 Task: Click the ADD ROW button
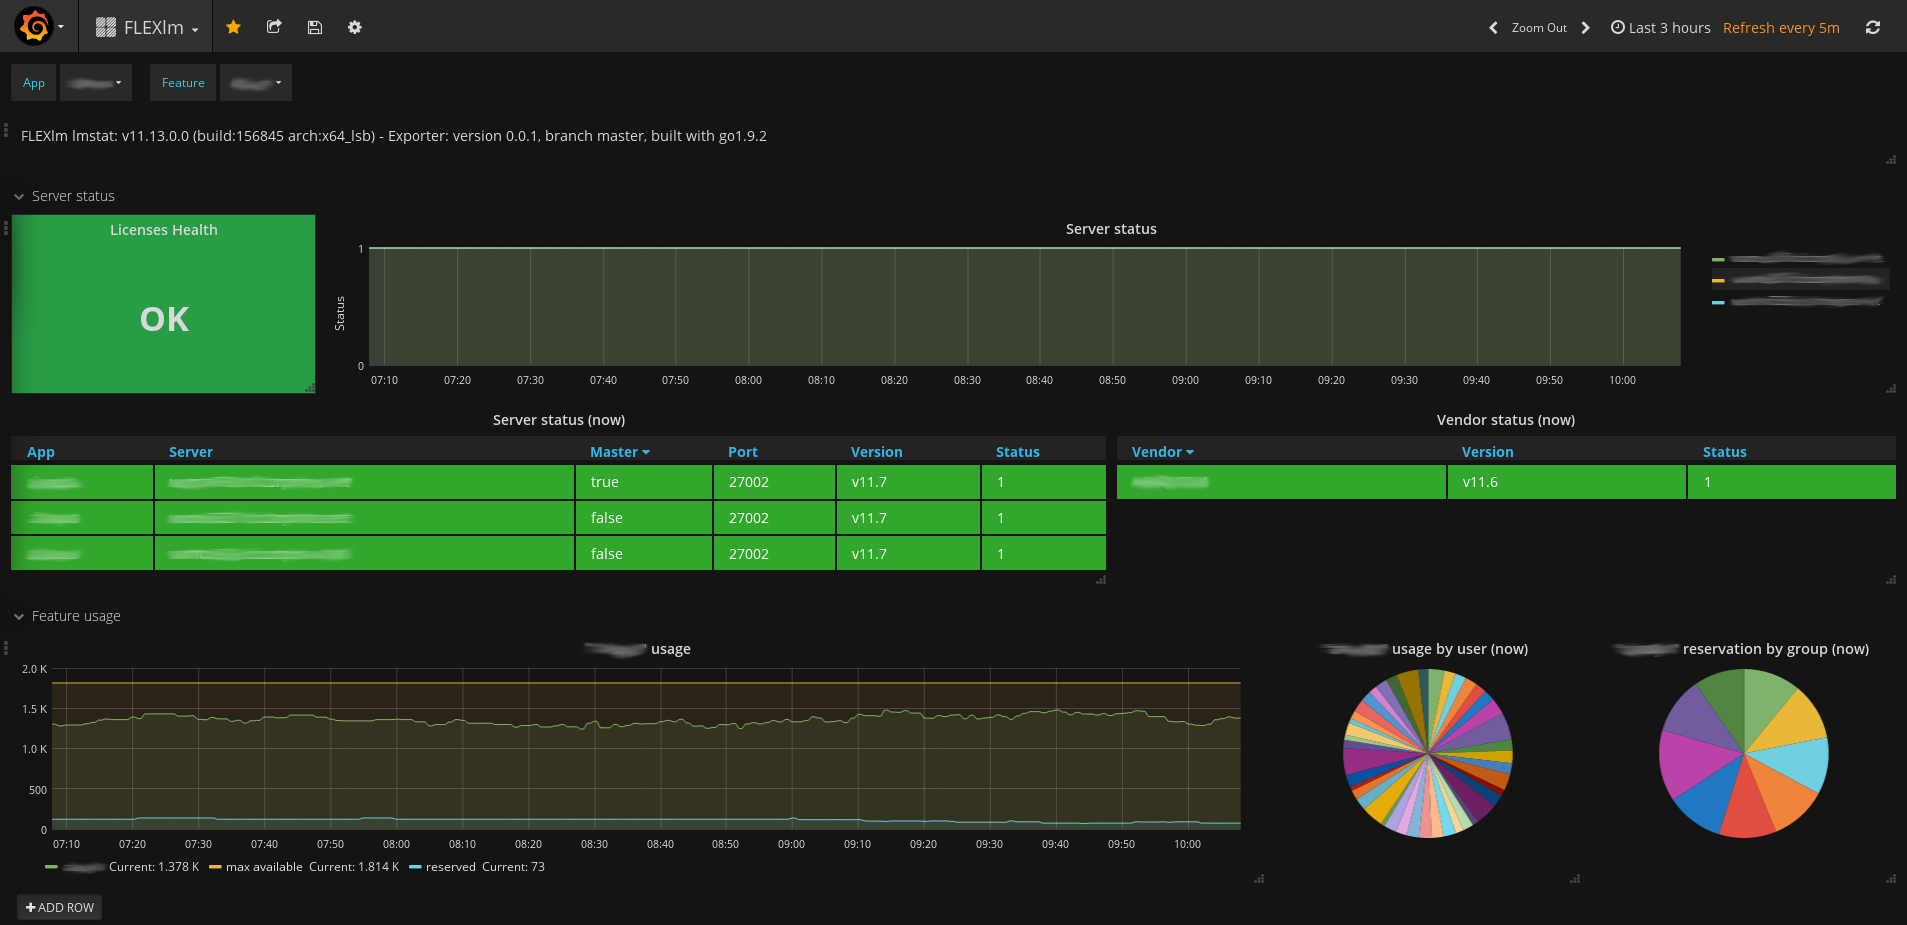click(x=60, y=907)
